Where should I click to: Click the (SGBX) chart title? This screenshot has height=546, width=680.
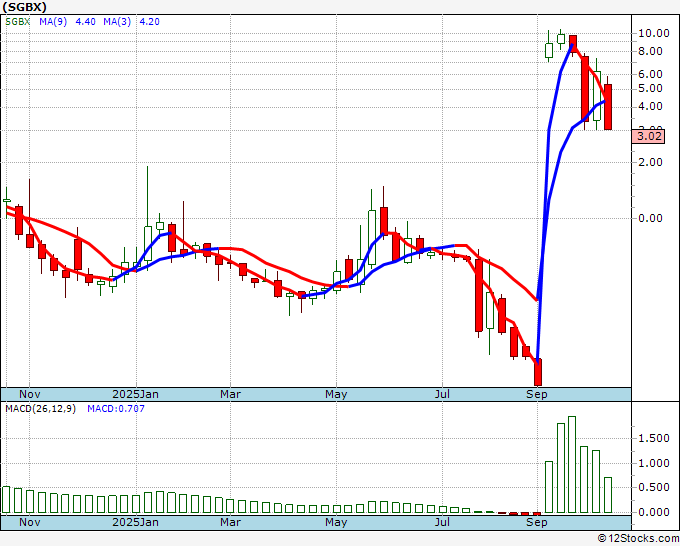(x=25, y=7)
